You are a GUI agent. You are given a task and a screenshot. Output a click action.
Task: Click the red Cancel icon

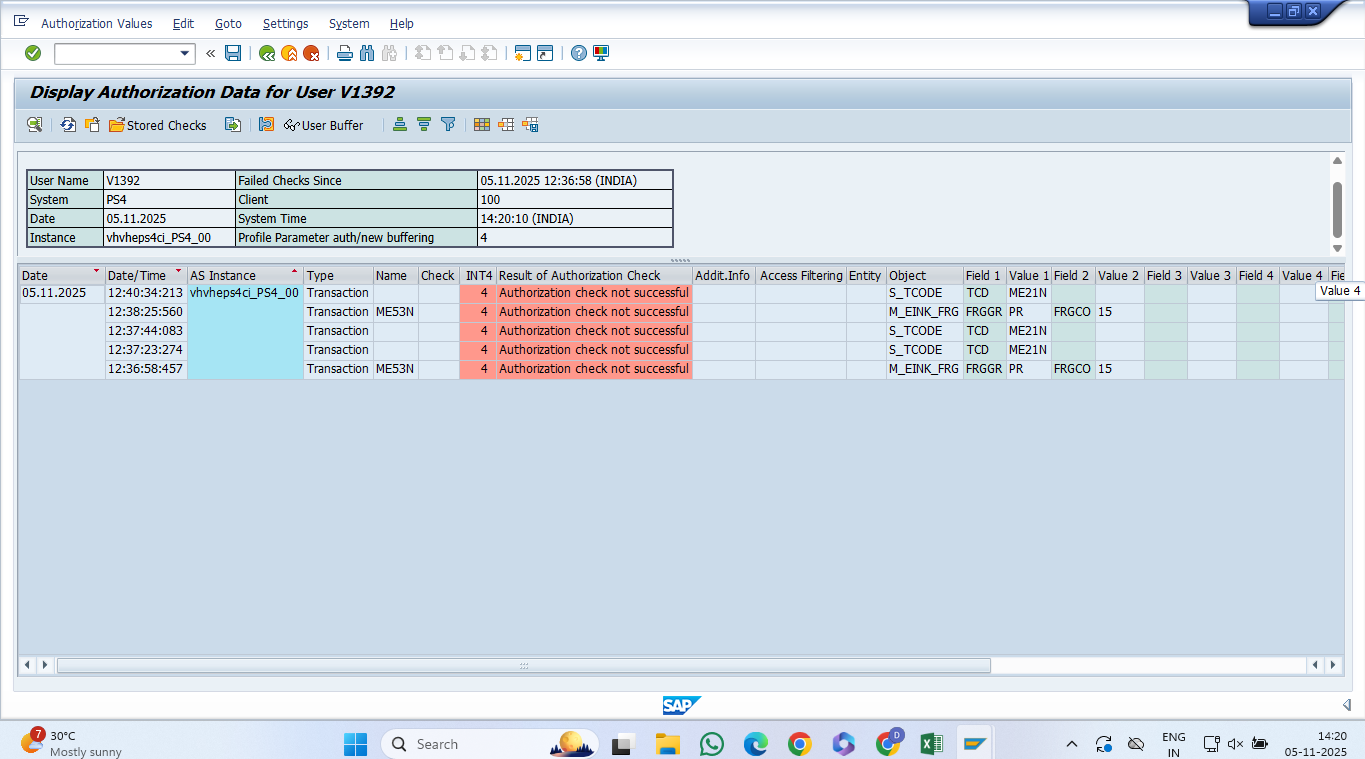[311, 53]
